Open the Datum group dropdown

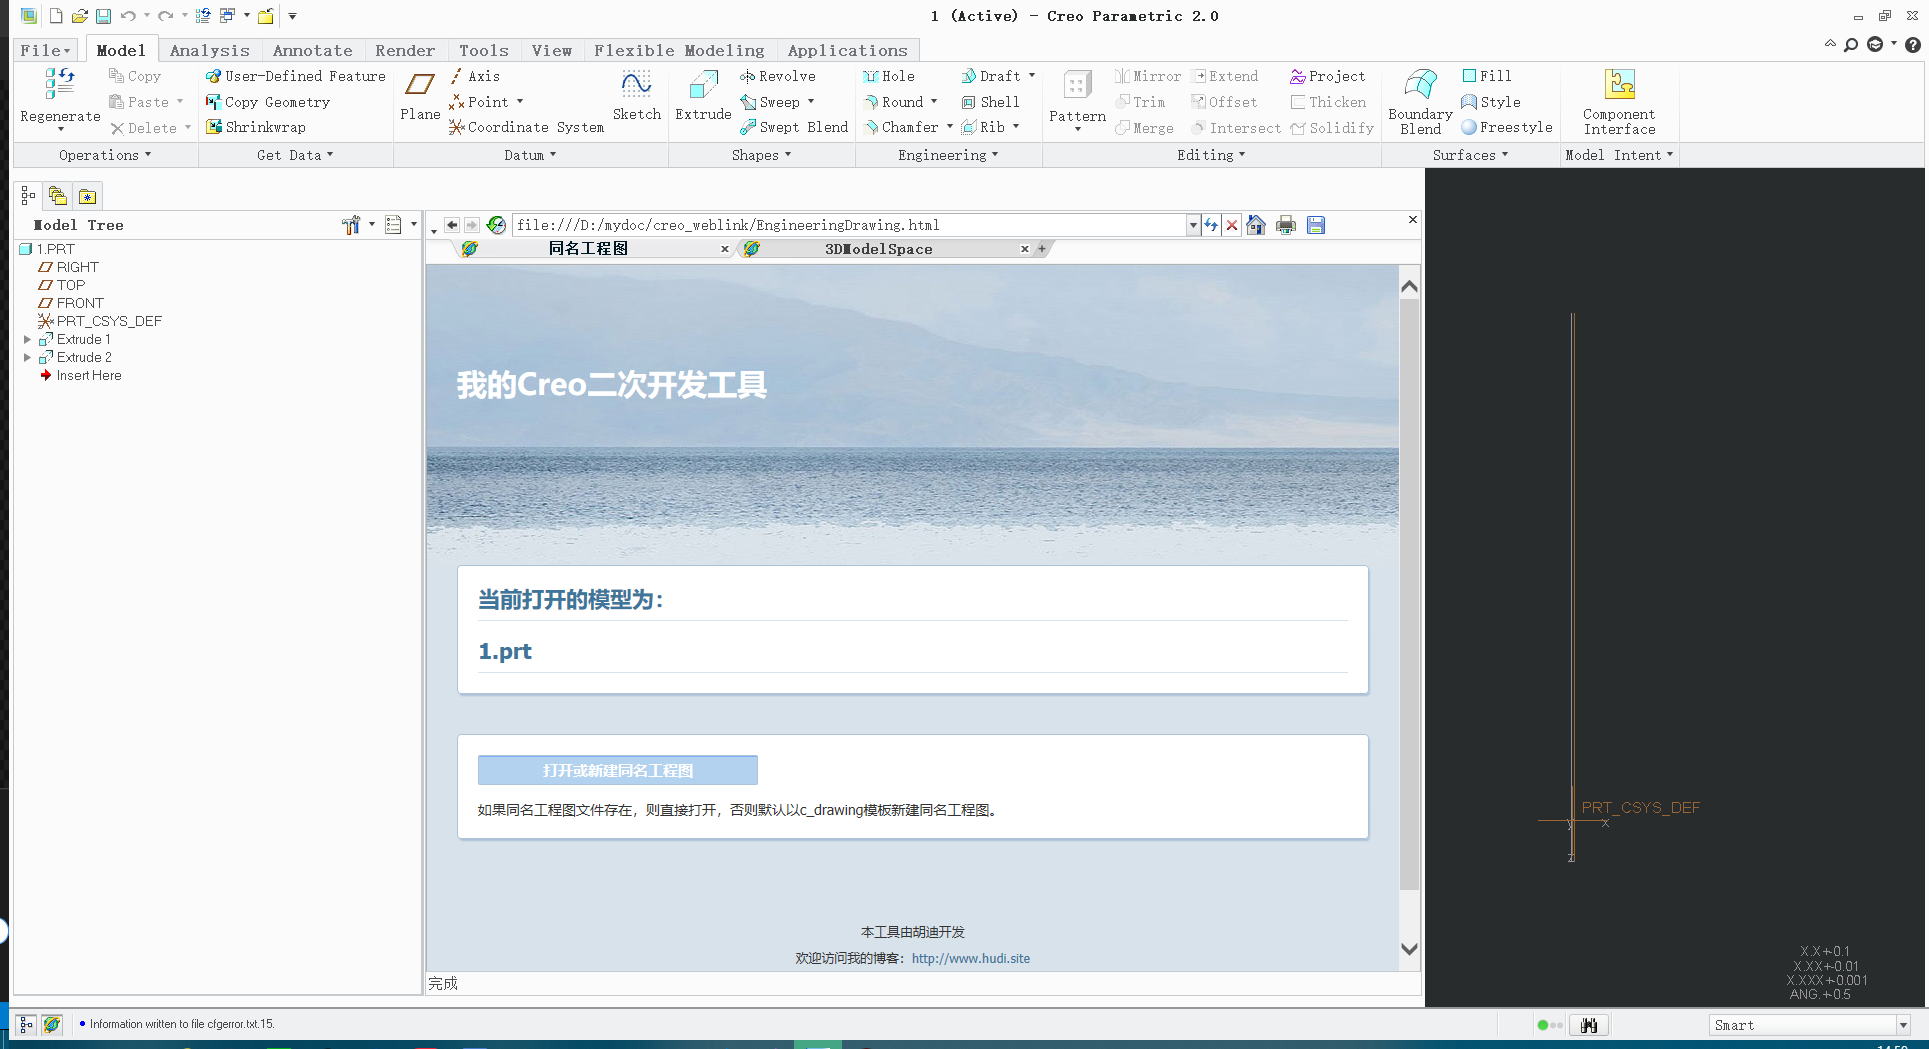point(530,155)
